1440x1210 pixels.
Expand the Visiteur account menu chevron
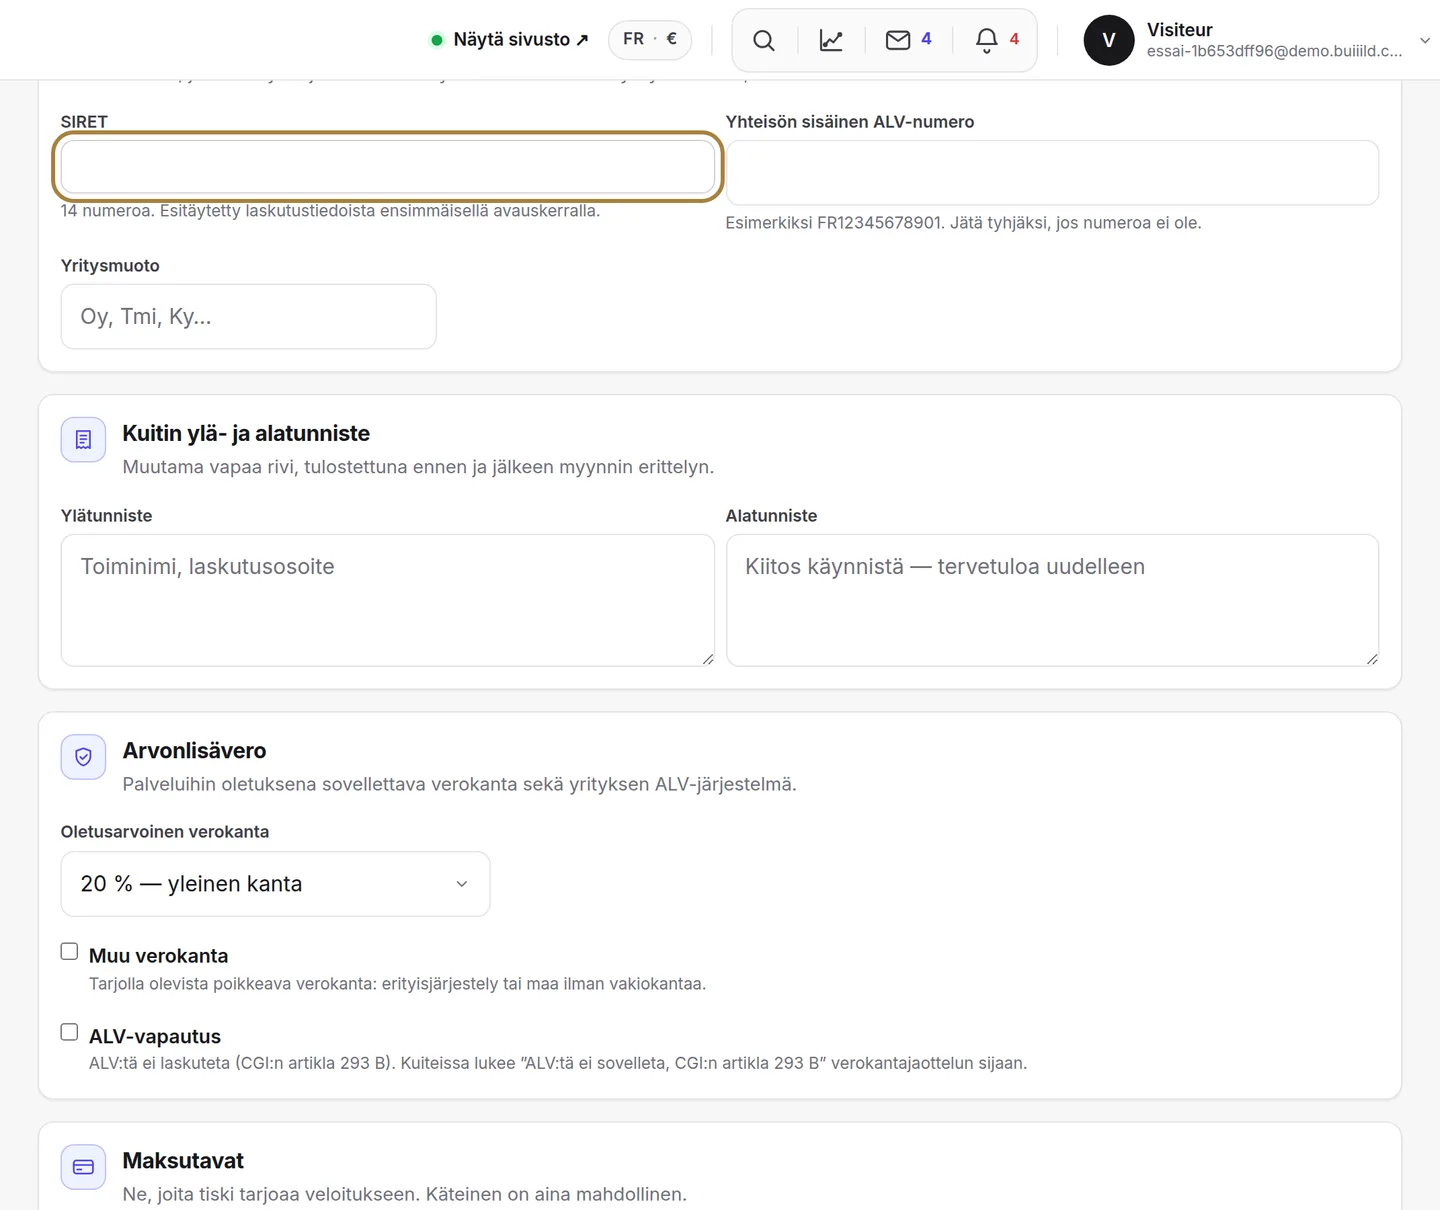point(1425,41)
